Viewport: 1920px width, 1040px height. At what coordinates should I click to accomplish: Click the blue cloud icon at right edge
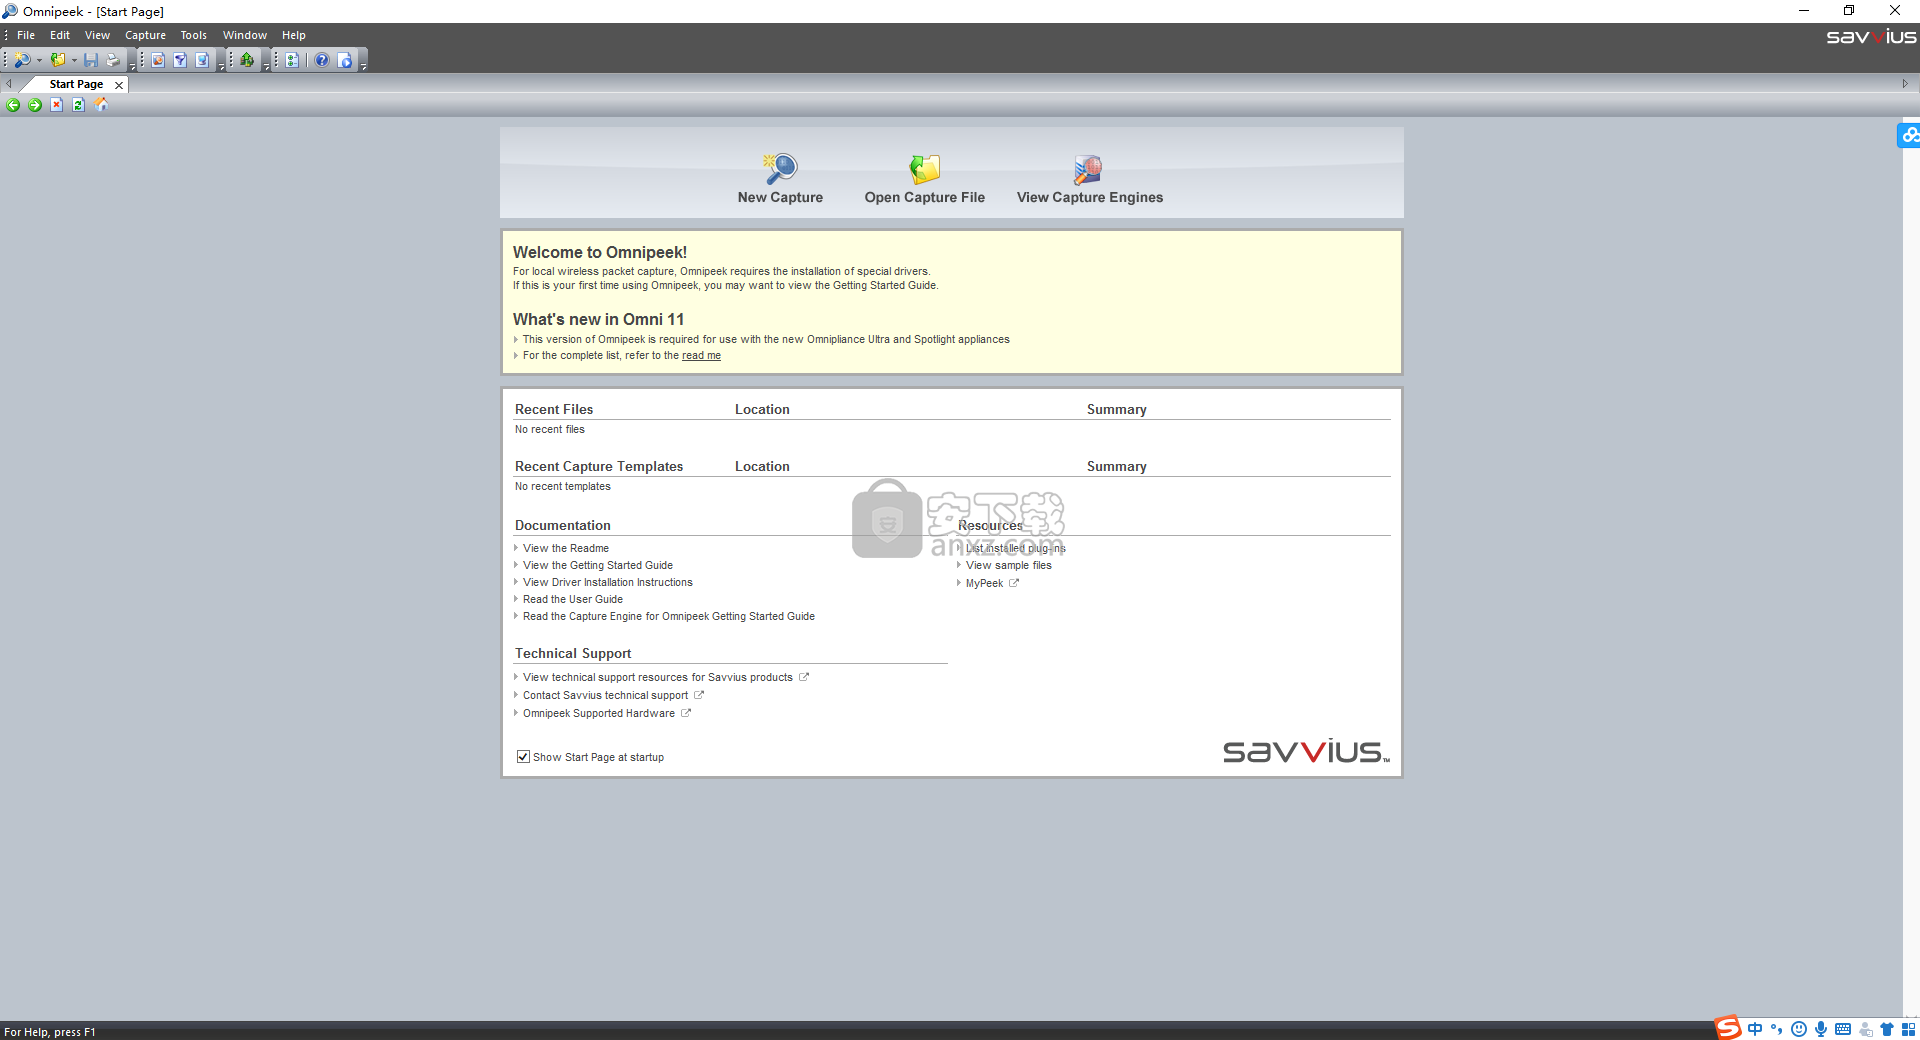pos(1909,135)
